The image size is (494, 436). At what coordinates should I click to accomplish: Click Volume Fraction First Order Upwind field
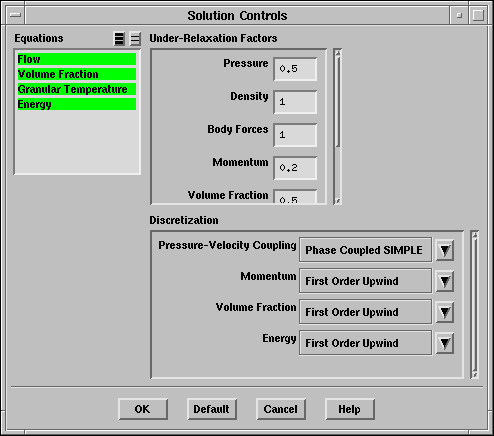point(366,312)
